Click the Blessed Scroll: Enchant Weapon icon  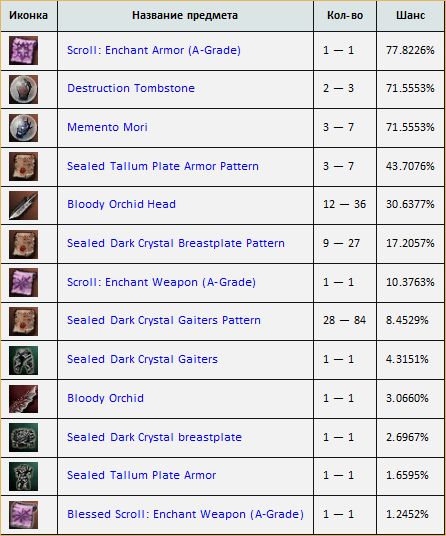pos(23,515)
